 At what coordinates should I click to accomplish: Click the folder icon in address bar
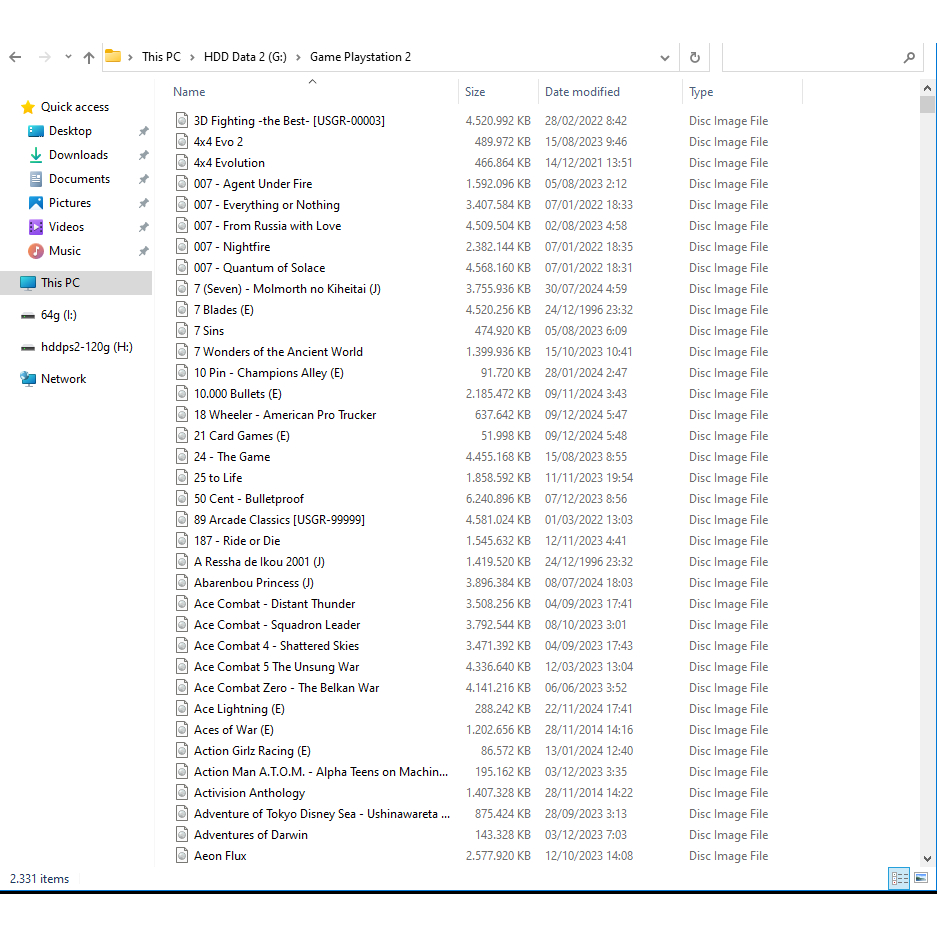click(x=112, y=56)
